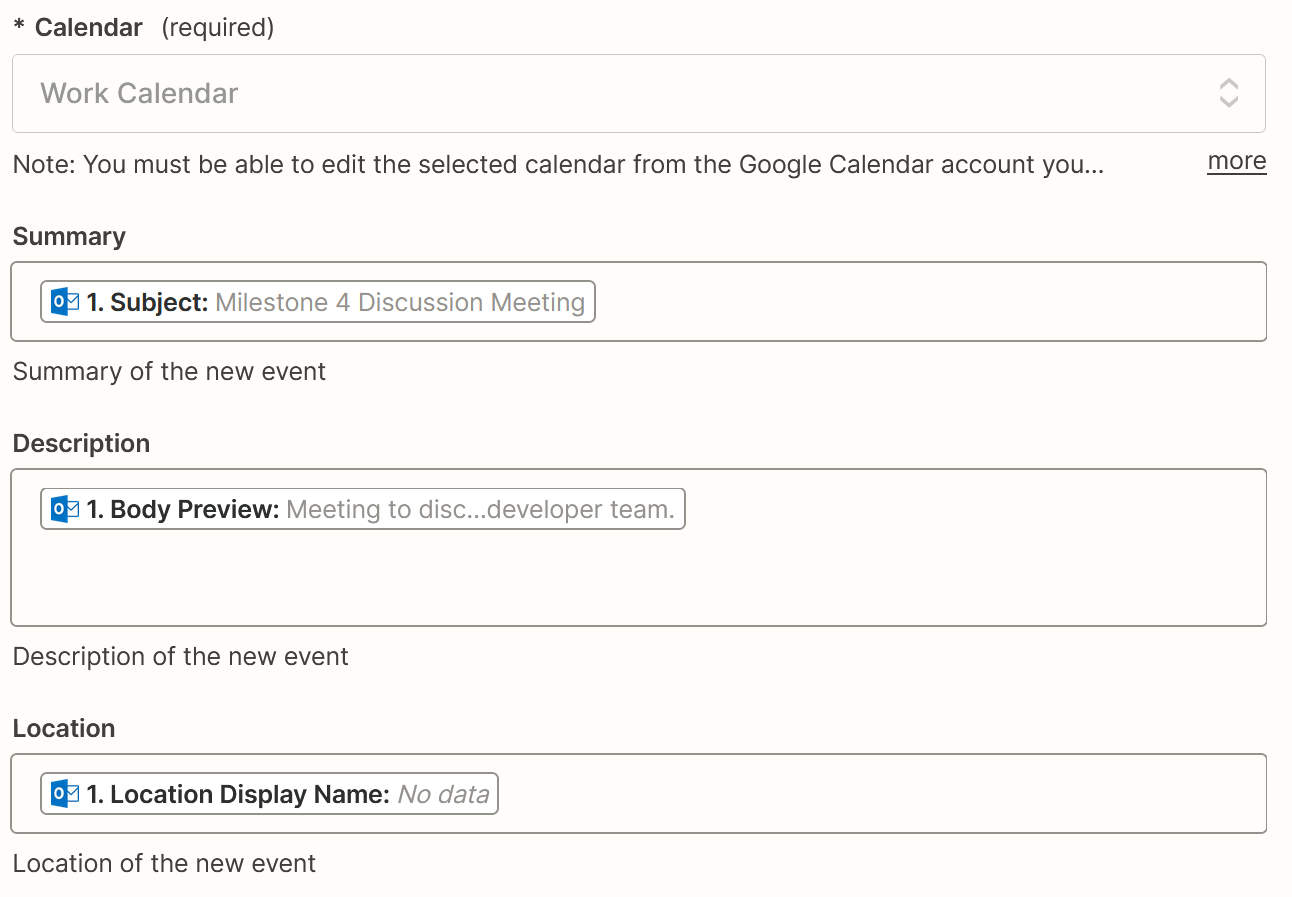Open the Work Calendar dropdown

pos(620,93)
